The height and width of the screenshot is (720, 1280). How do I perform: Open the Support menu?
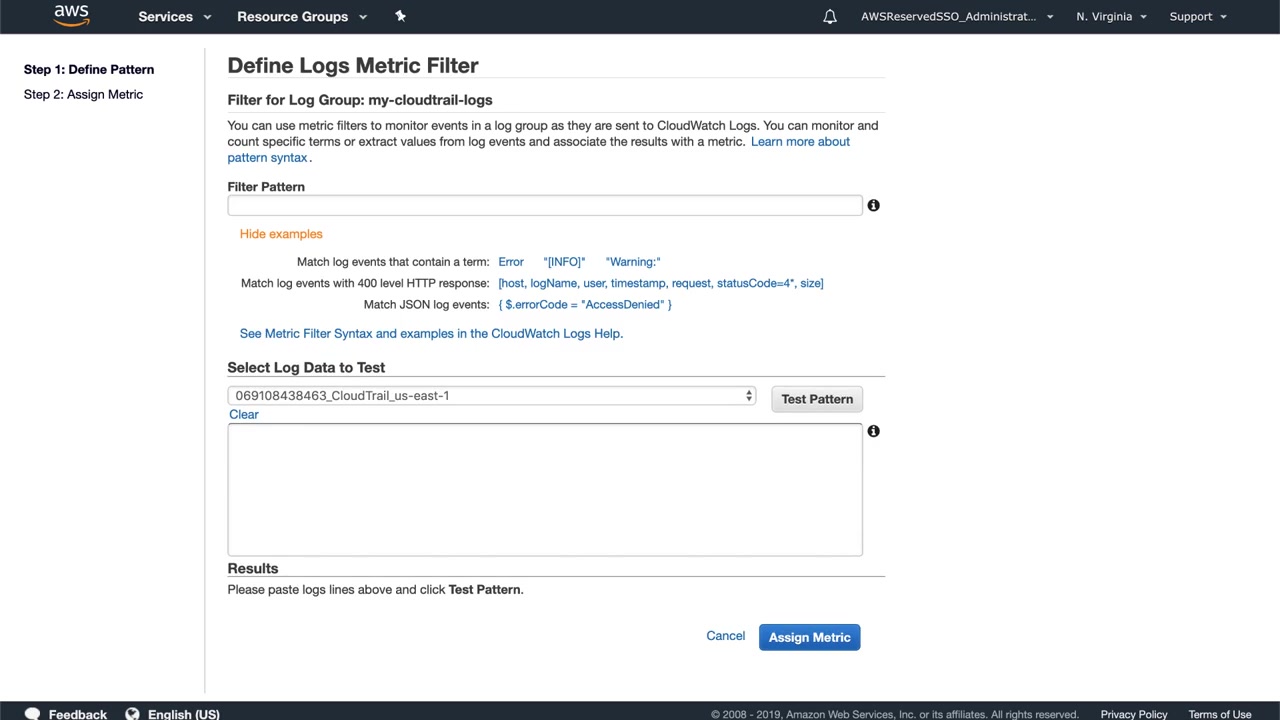click(1198, 17)
